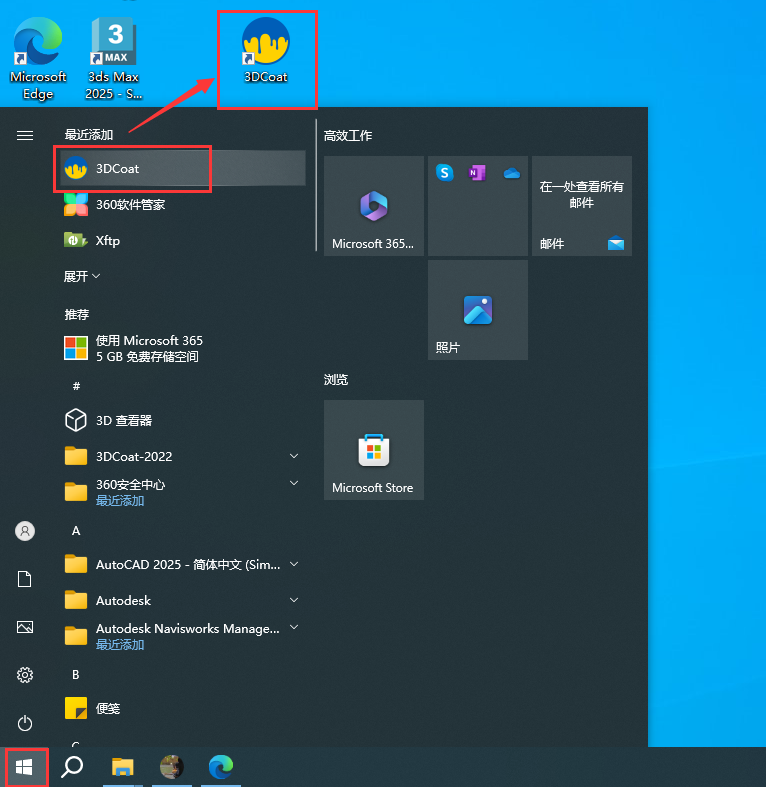Viewport: 766px width, 787px height.
Task: Open 360软件管家 in the recently added list
Action: click(x=183, y=205)
